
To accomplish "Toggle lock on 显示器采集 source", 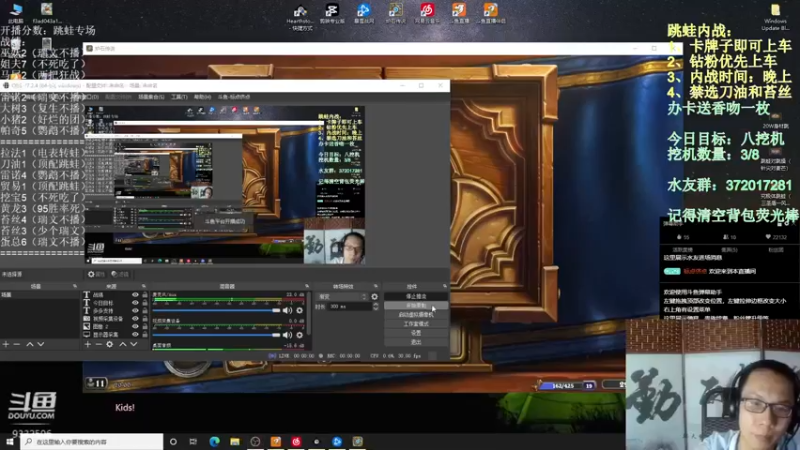I will tap(145, 334).
